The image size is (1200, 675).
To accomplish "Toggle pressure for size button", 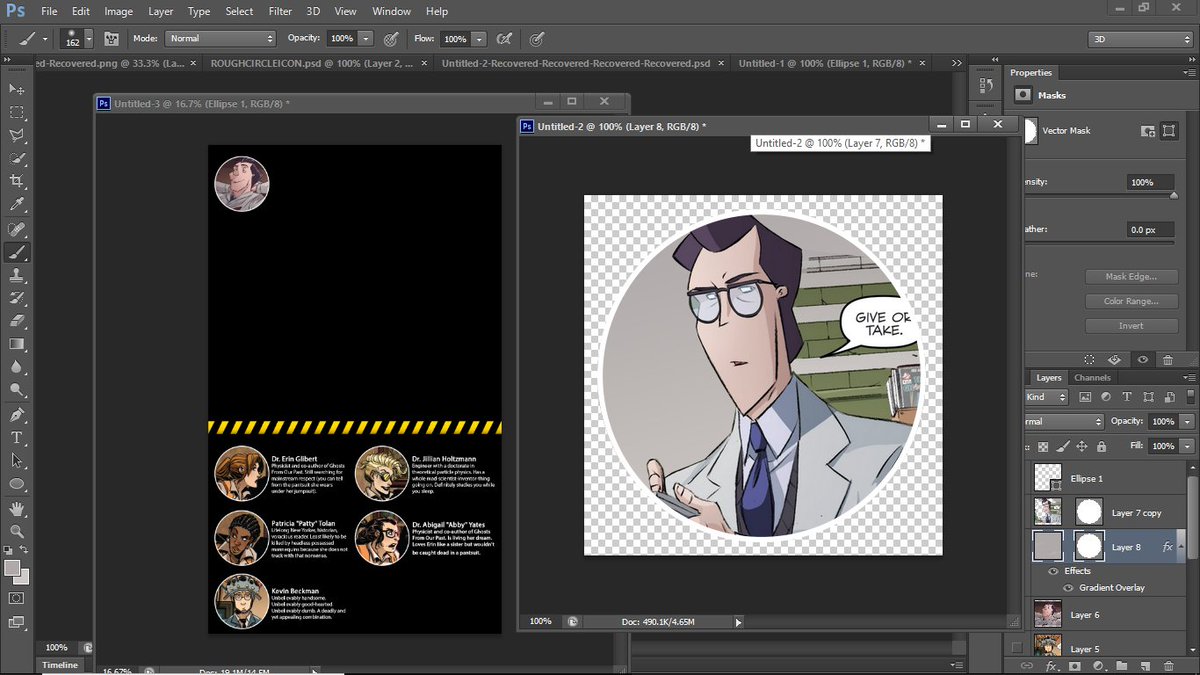I will (537, 38).
